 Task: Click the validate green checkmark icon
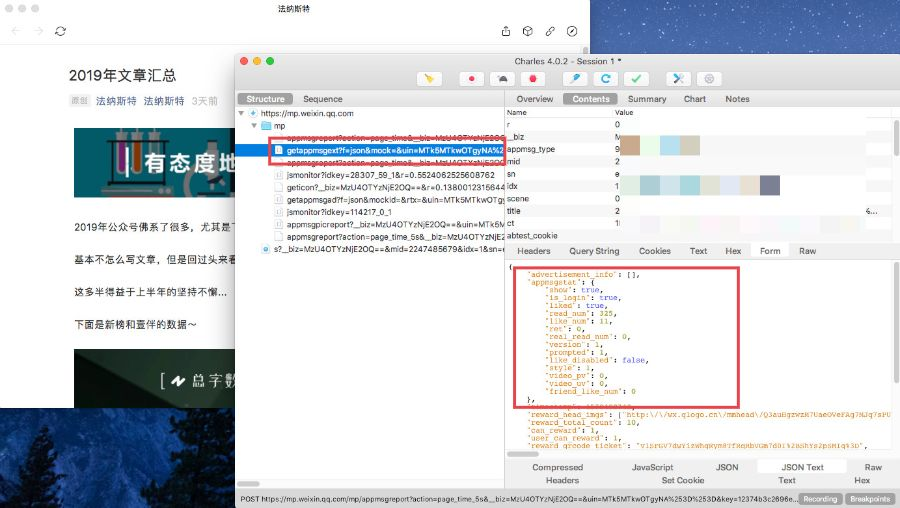click(636, 79)
